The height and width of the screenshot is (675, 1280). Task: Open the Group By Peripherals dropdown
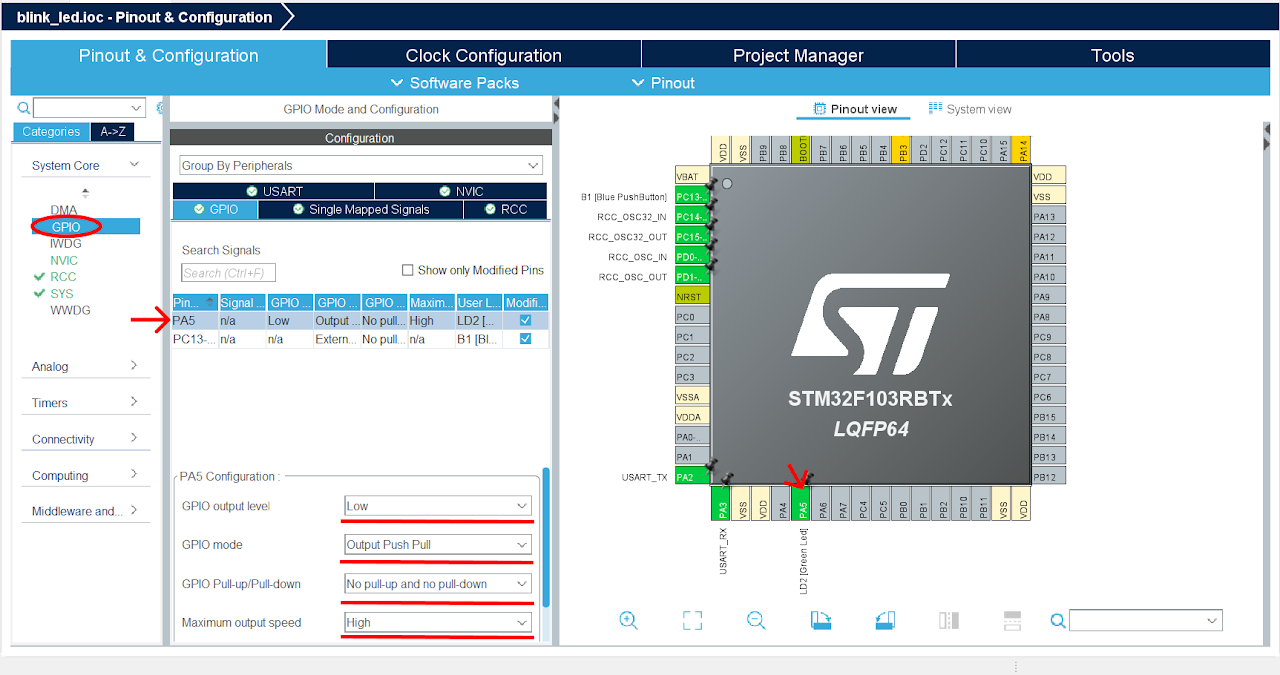[358, 164]
